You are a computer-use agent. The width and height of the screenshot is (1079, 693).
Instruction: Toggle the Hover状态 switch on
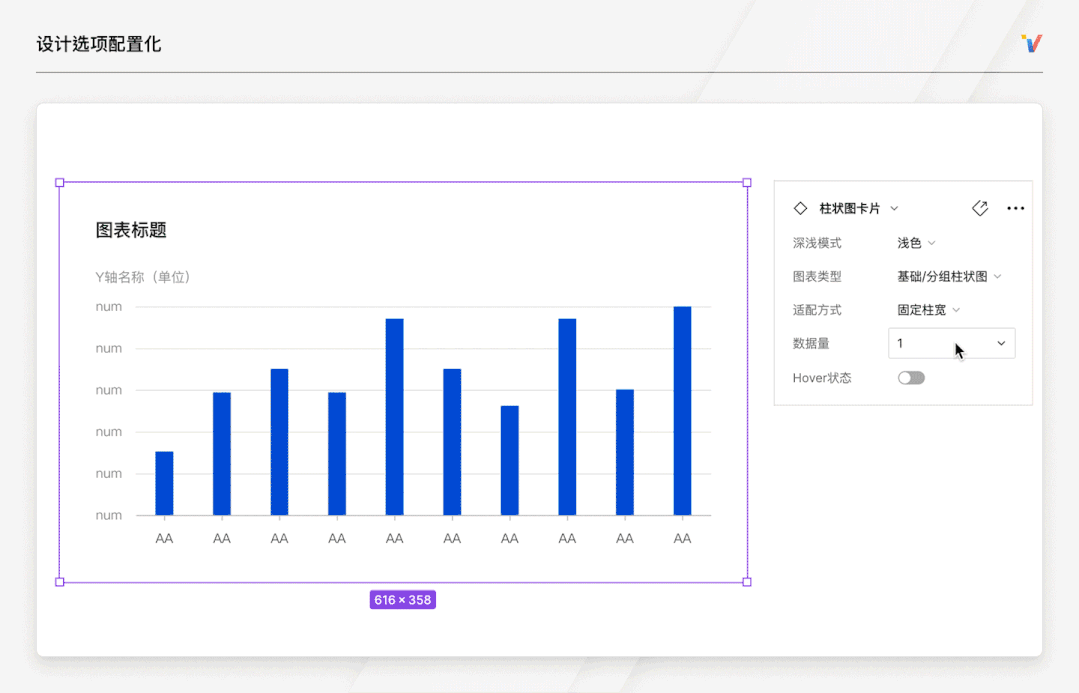click(911, 377)
